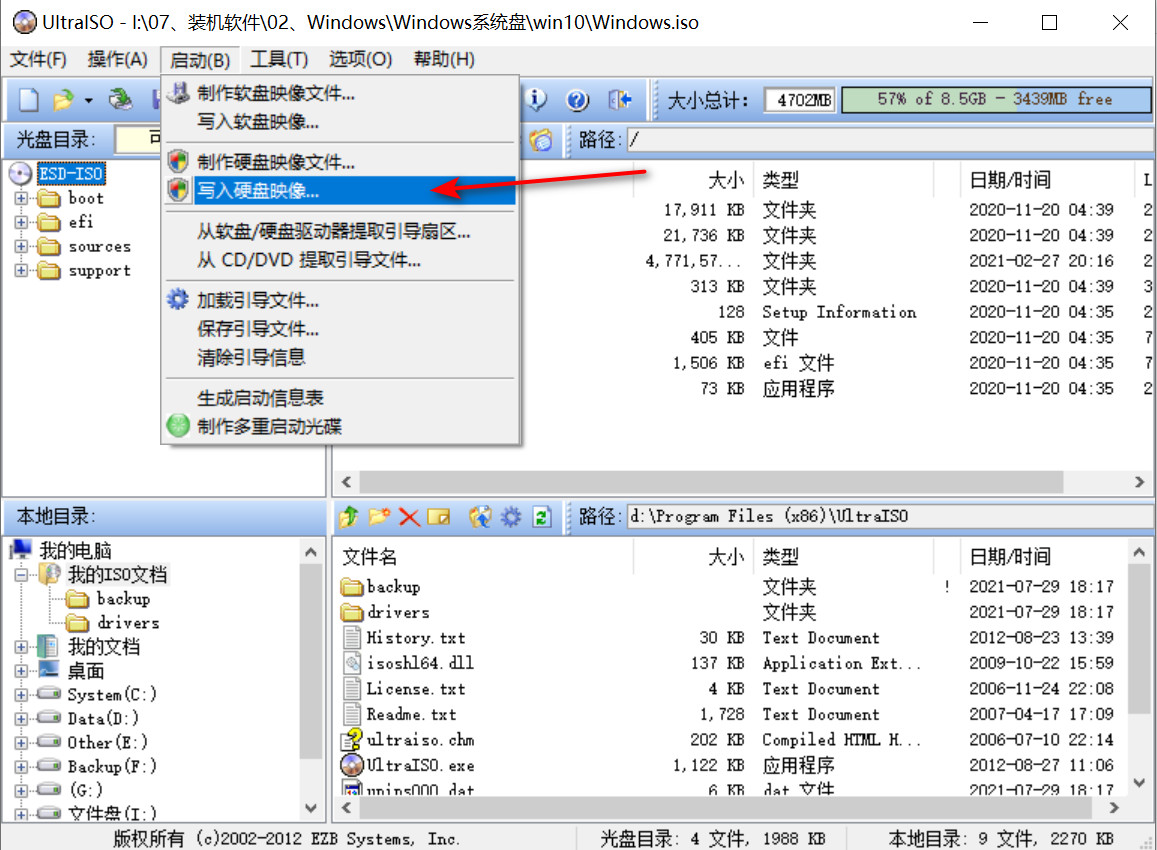Click the info (version) toolbar icon

534,98
